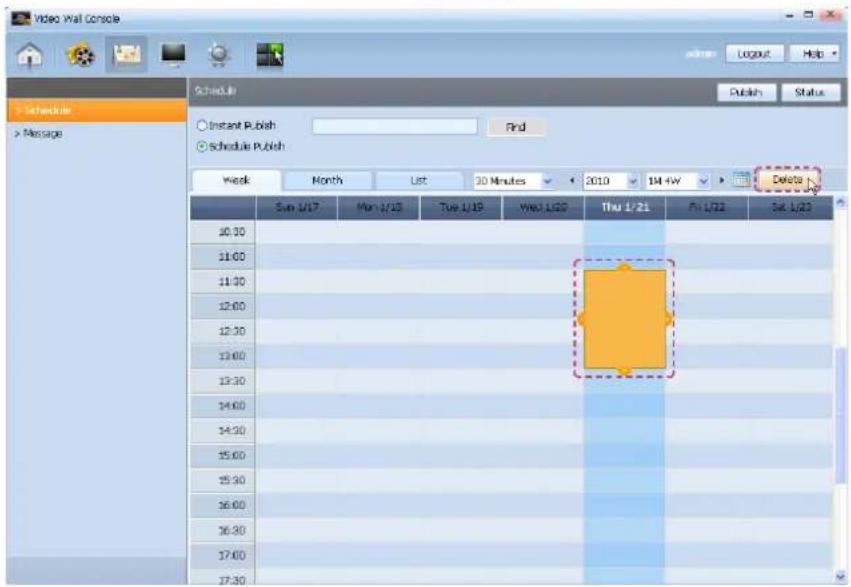Expand the Help dropdown menu
The image size is (851, 587).
815,54
